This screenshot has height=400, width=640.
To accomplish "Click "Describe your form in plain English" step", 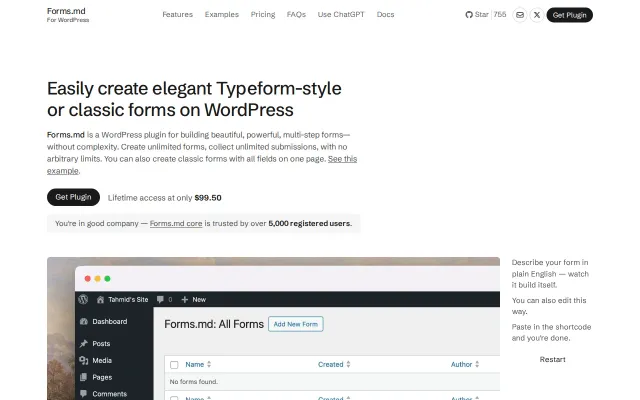I will pos(551,273).
